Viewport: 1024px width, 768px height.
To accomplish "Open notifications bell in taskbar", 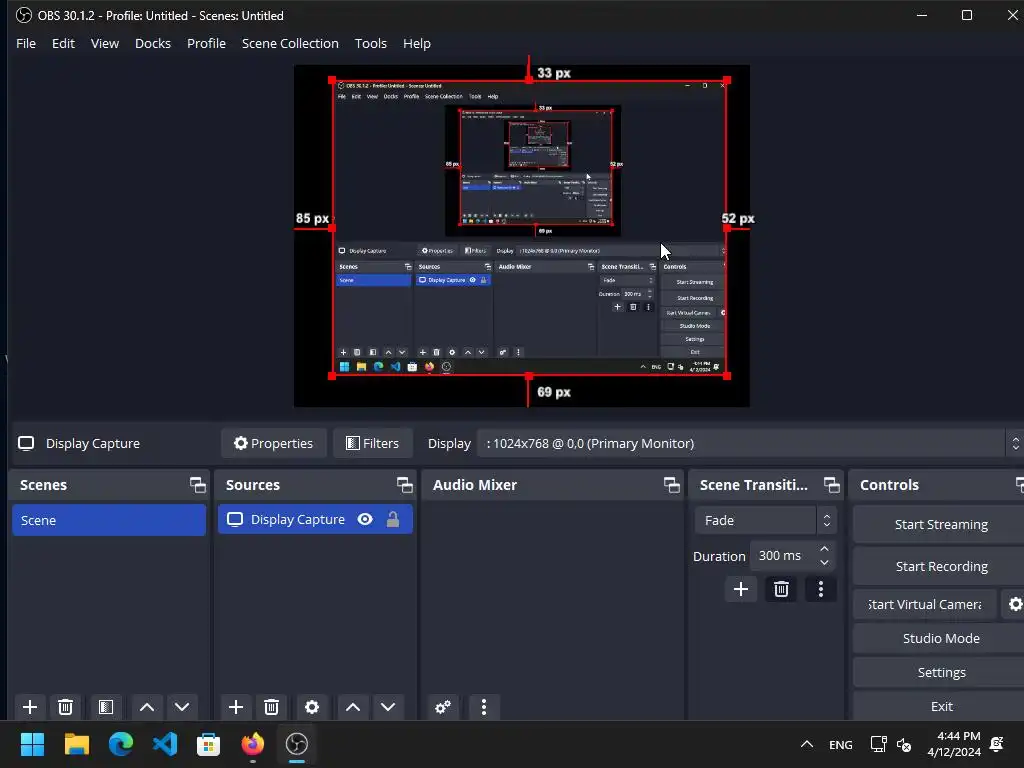I will [997, 744].
